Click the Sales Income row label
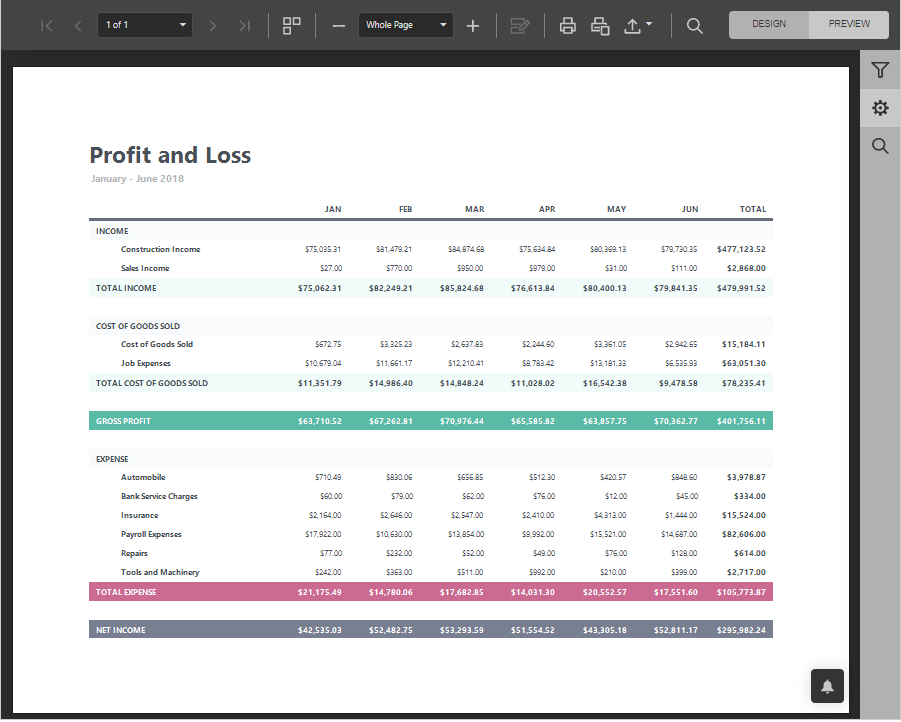 click(x=145, y=268)
